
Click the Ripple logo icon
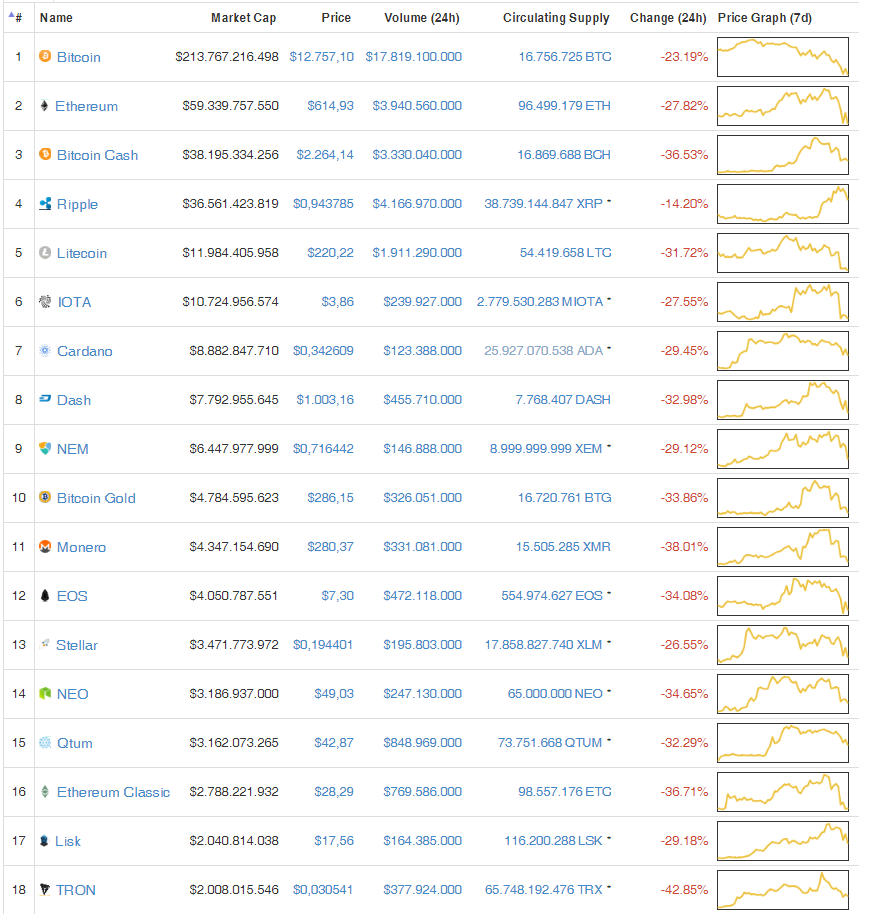[44, 204]
